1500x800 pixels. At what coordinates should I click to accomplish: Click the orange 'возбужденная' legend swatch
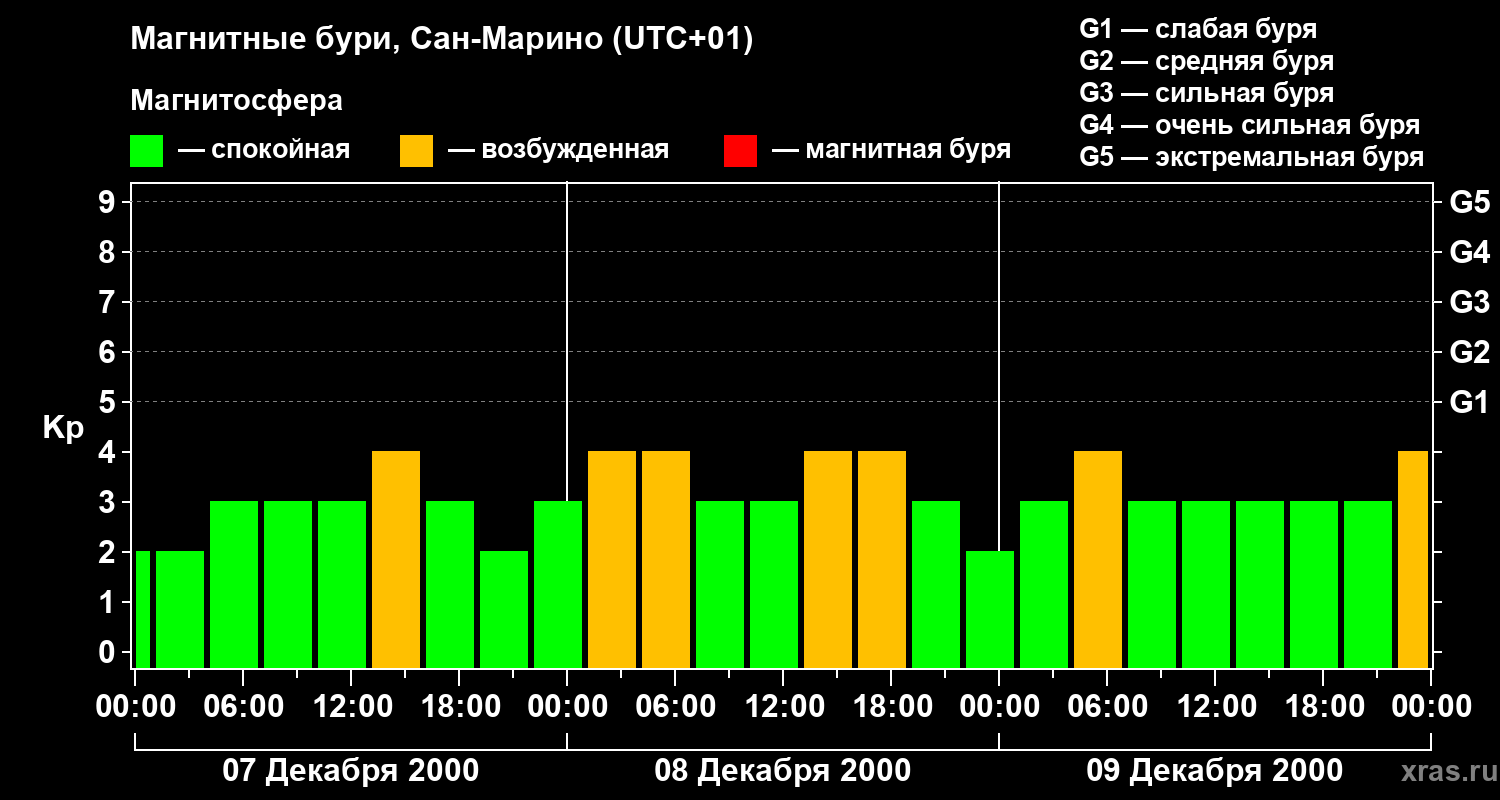(x=417, y=151)
